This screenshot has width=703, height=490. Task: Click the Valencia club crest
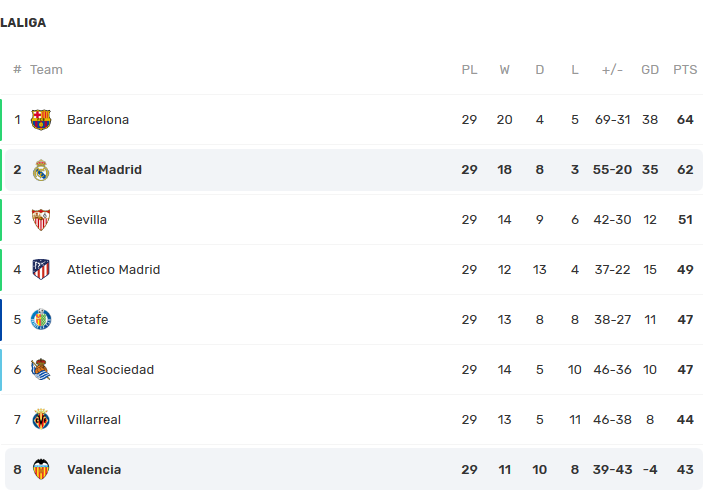[x=41, y=470]
